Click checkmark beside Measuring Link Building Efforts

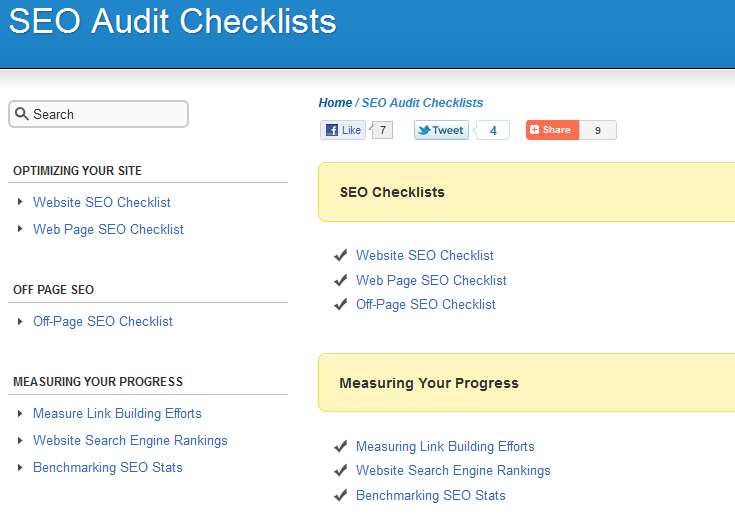click(x=341, y=446)
